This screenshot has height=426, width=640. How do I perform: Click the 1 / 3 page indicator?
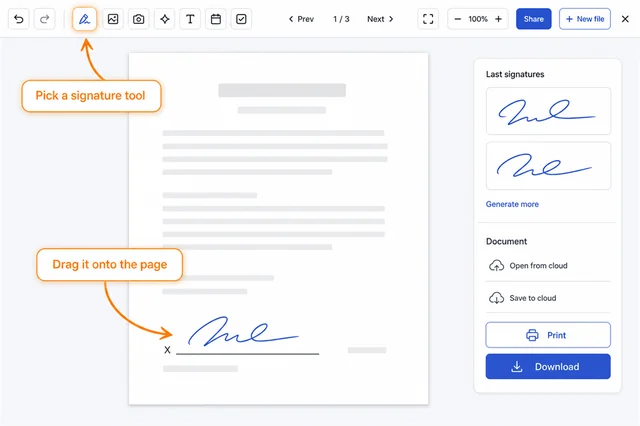[x=341, y=19]
